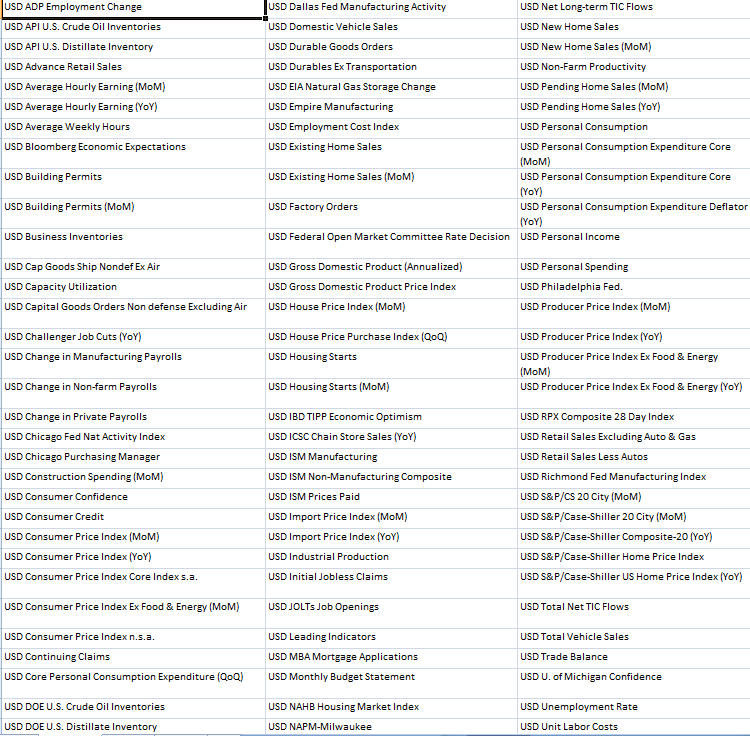Click USD MBA Mortgage Applications cell
This screenshot has width=750, height=736.
391,659
